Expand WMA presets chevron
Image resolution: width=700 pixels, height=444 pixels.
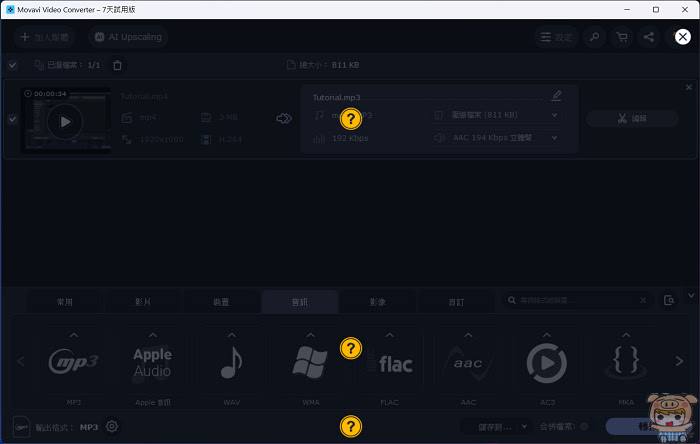pyautogui.click(x=310, y=335)
